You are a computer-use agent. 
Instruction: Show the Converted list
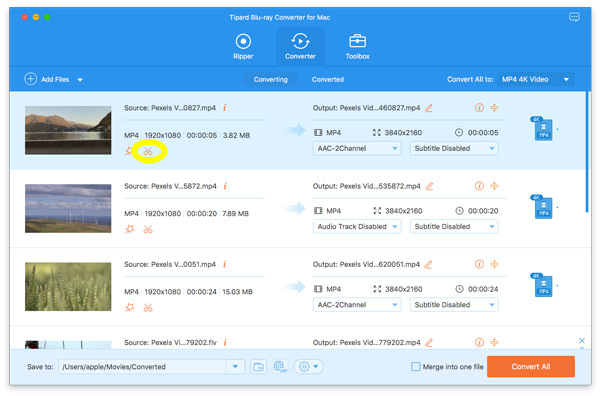[328, 80]
